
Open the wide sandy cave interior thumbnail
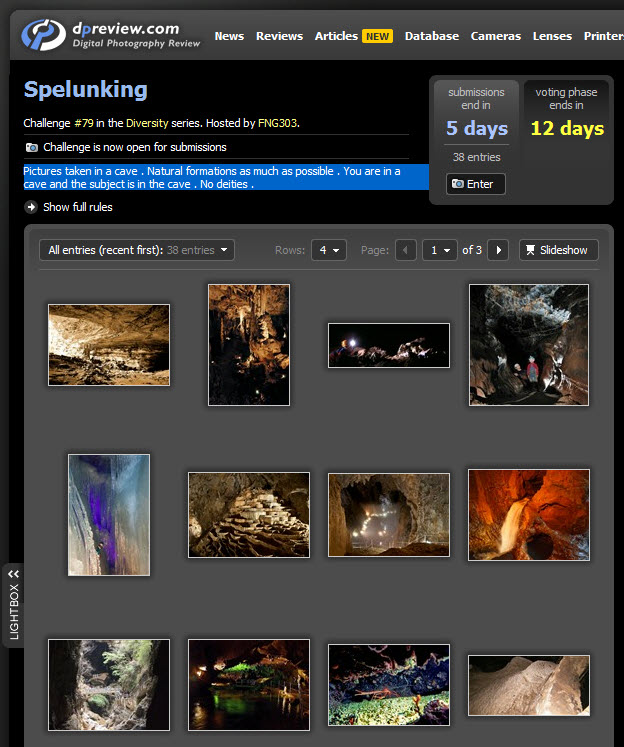pos(109,345)
